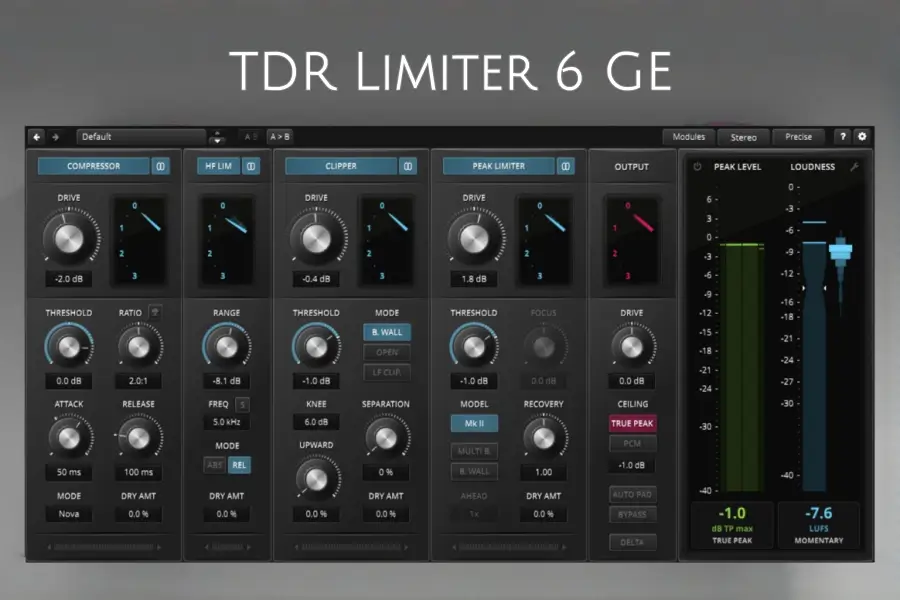This screenshot has width=900, height=600.
Task: Click the Compressor module bottom scrollbar
Action: click(104, 547)
